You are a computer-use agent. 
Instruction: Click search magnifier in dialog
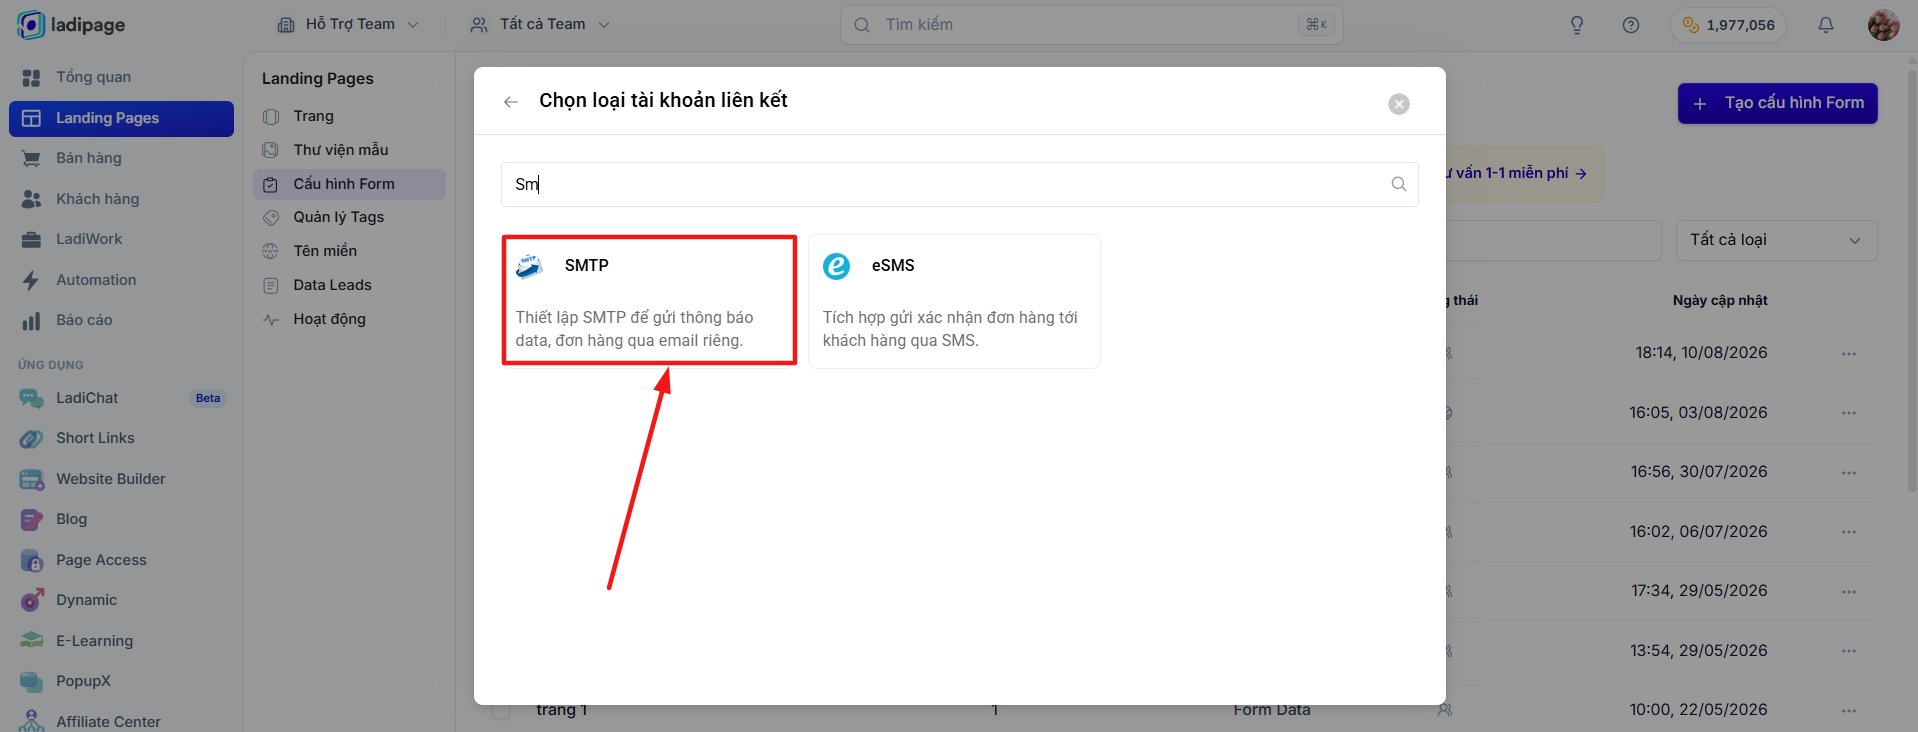[1399, 184]
